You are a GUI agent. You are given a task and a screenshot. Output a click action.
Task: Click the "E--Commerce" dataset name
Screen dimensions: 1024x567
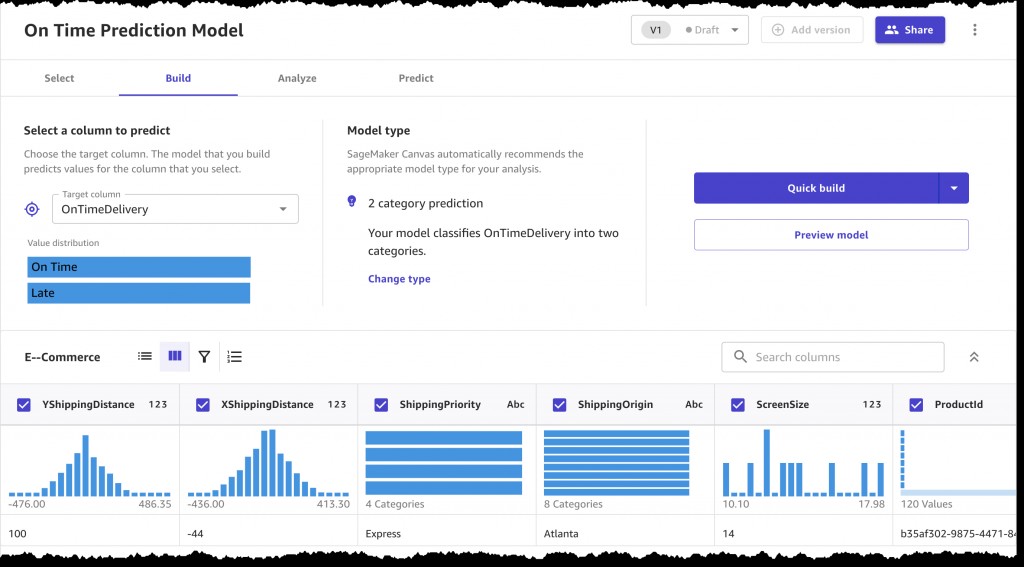click(63, 357)
